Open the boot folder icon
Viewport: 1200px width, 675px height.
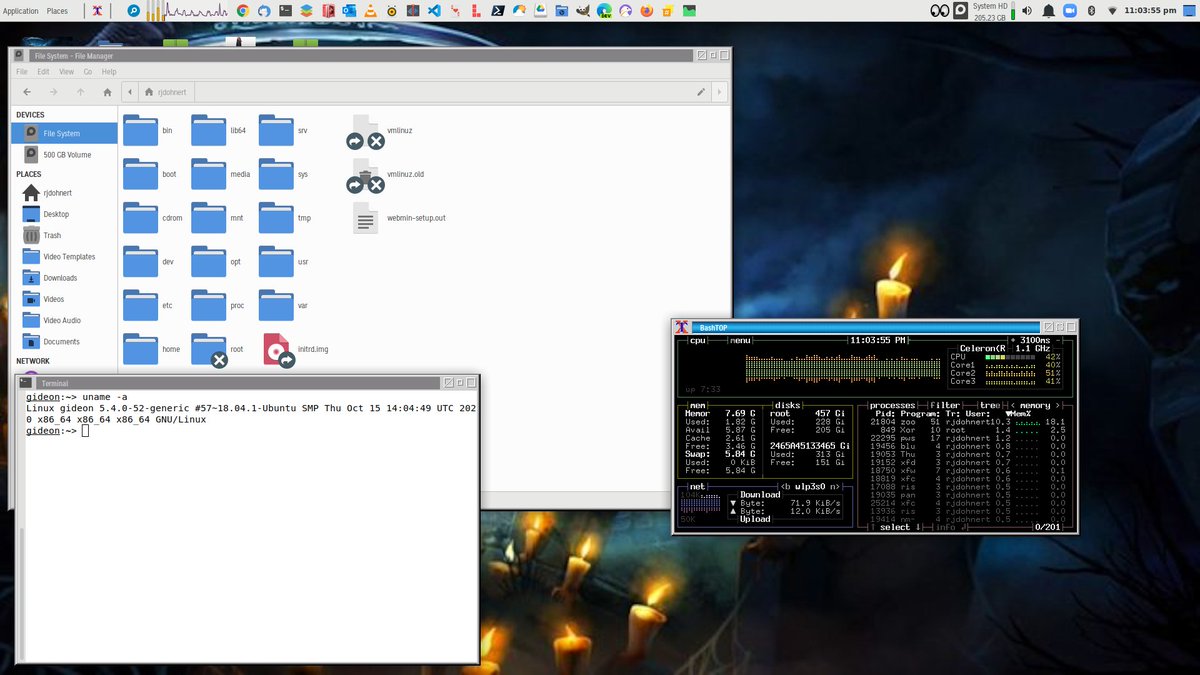coord(141,172)
